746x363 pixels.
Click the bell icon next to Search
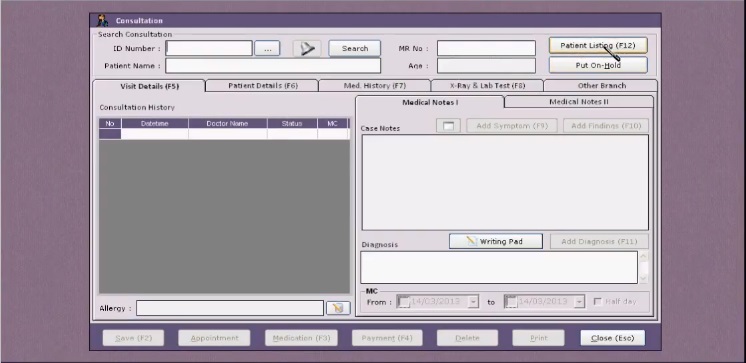pyautogui.click(x=307, y=49)
